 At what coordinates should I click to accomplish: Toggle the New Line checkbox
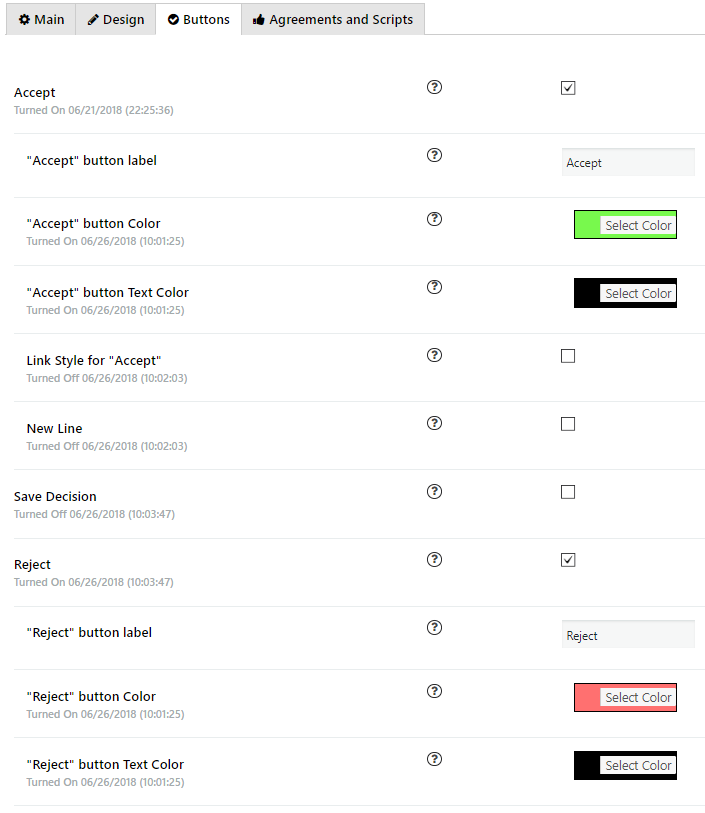(x=568, y=424)
